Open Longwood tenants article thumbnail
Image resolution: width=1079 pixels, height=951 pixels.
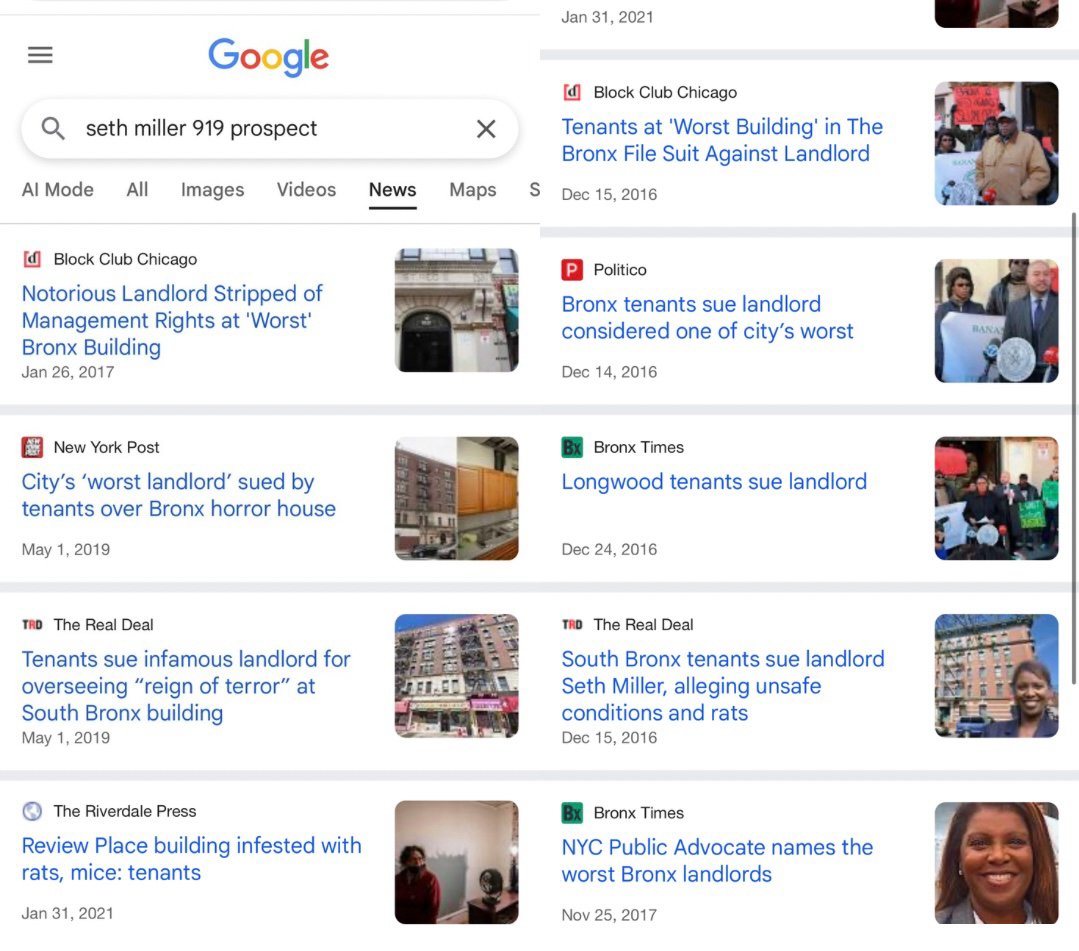996,498
